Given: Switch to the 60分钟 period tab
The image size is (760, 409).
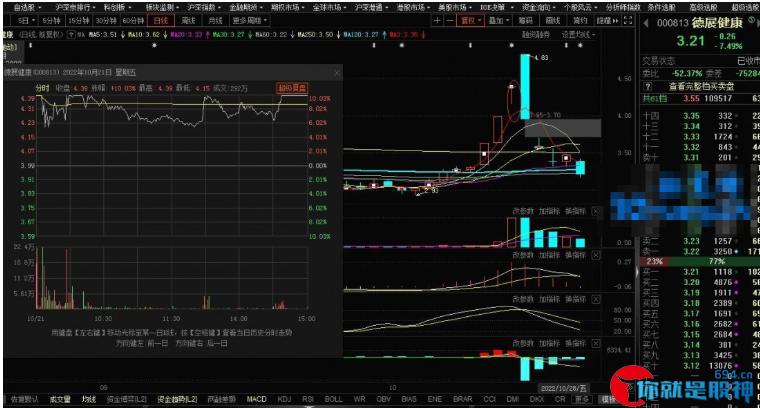Looking at the screenshot, I should tap(133, 20).
